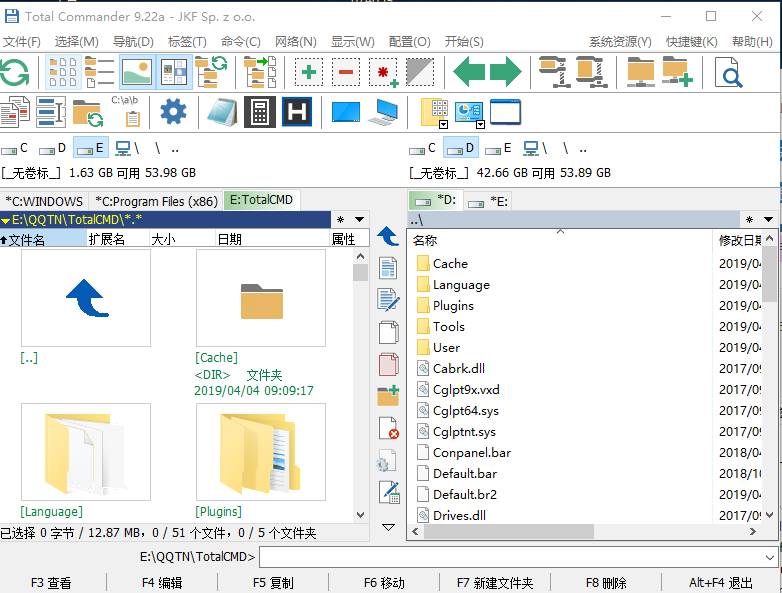Click F3 查看 button

[x=51, y=583]
